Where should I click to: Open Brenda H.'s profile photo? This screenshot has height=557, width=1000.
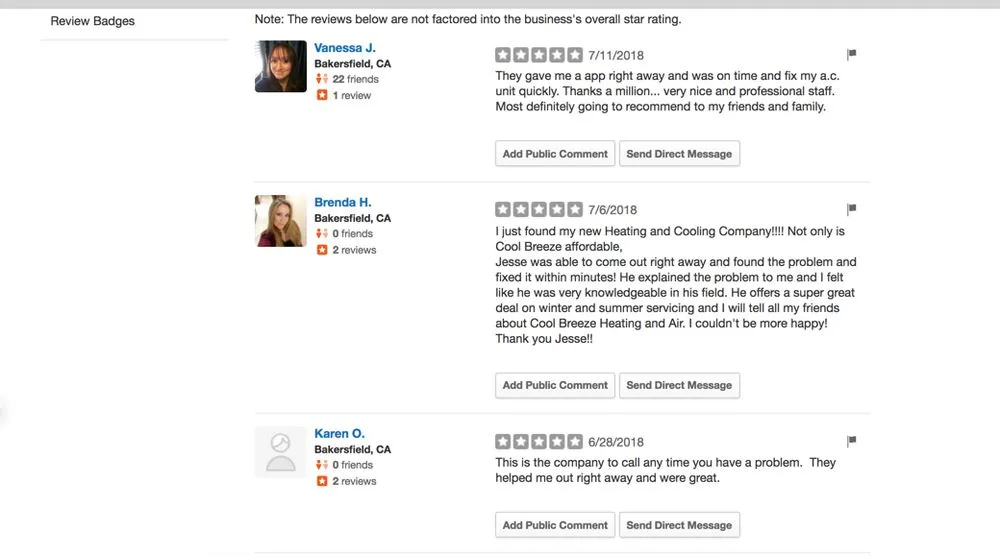281,221
